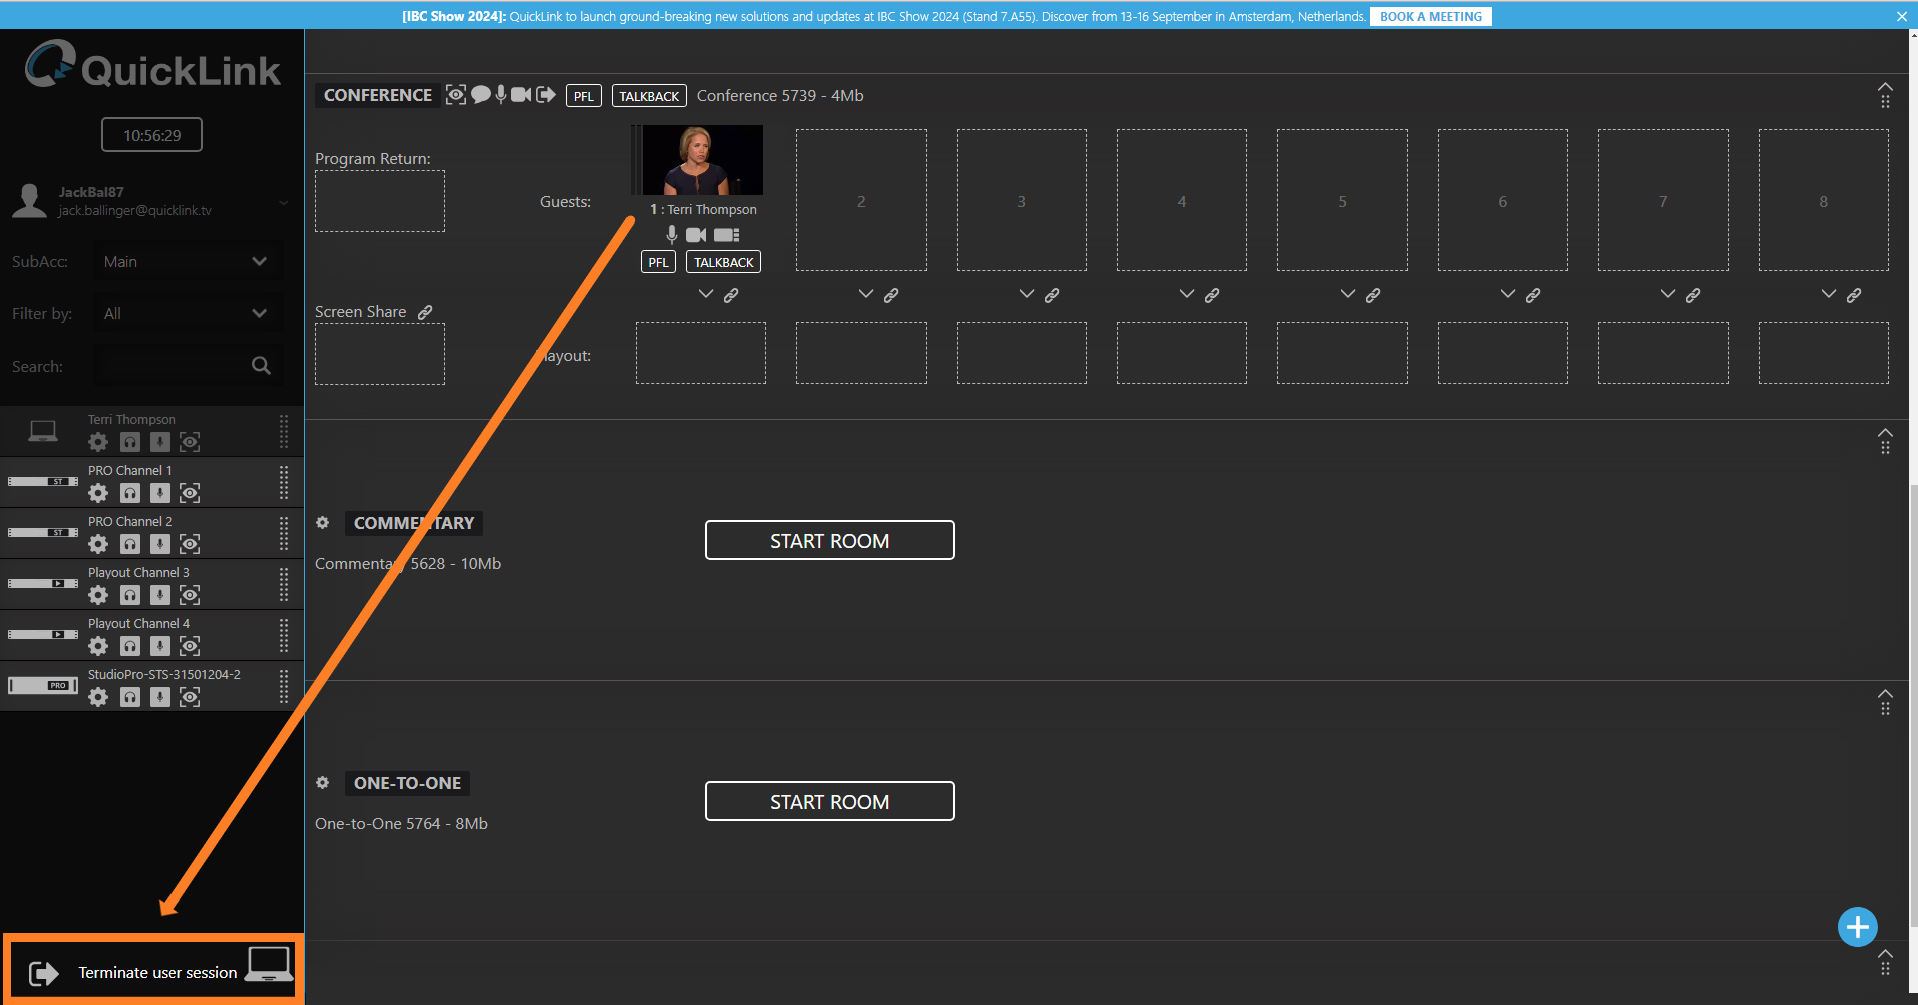Expand the JackBal87 account chevron
Image resolution: width=1918 pixels, height=1005 pixels.
click(x=284, y=202)
